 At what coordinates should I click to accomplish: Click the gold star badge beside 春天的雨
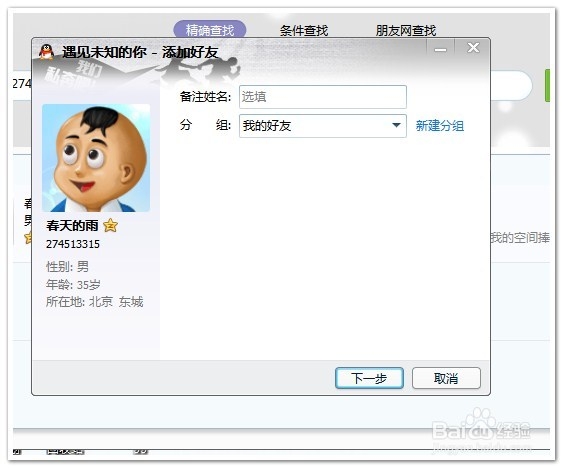click(110, 226)
